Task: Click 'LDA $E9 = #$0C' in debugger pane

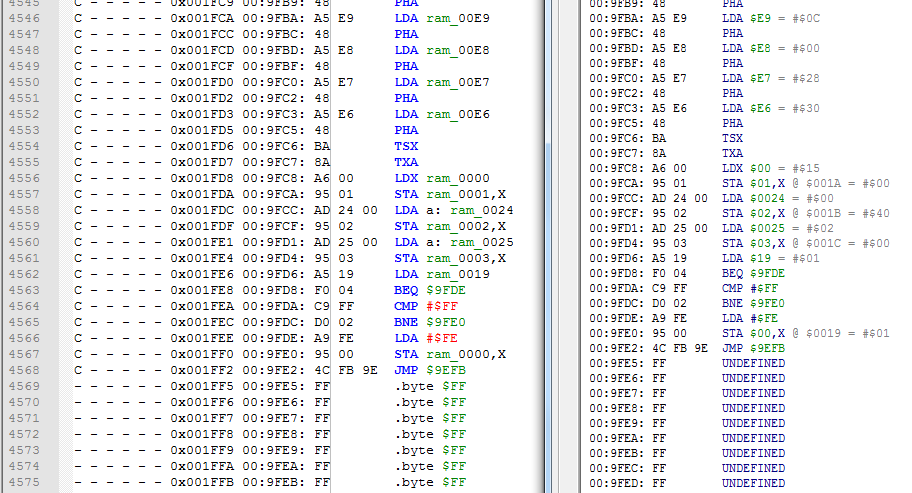Action: (x=771, y=19)
